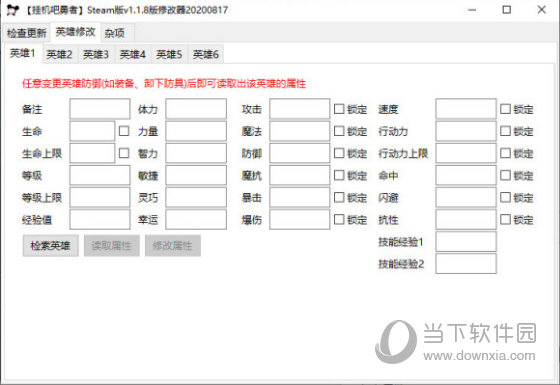Screen dimensions: 560x385
Task: Click the 修改属性 button
Action: pos(172,246)
